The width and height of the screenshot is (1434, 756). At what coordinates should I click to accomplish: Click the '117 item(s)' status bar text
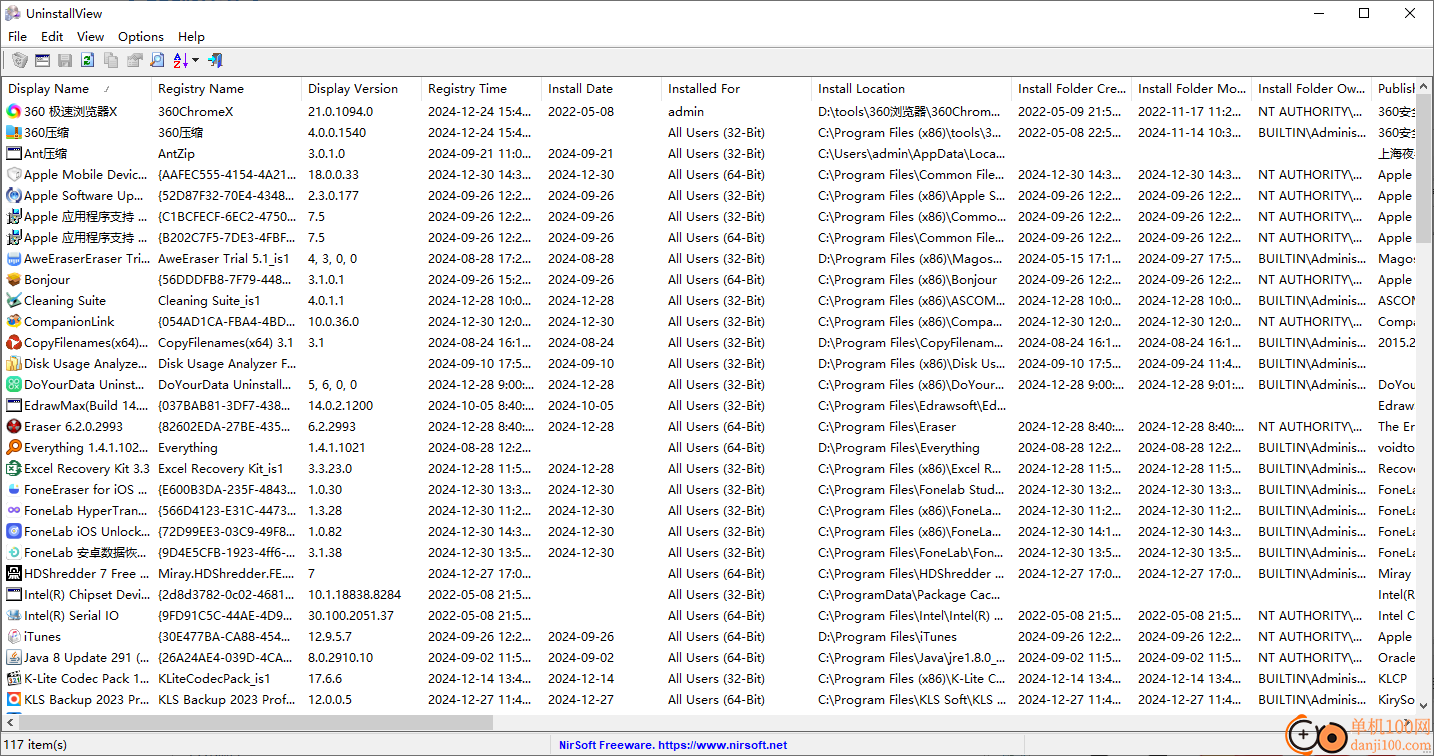37,745
